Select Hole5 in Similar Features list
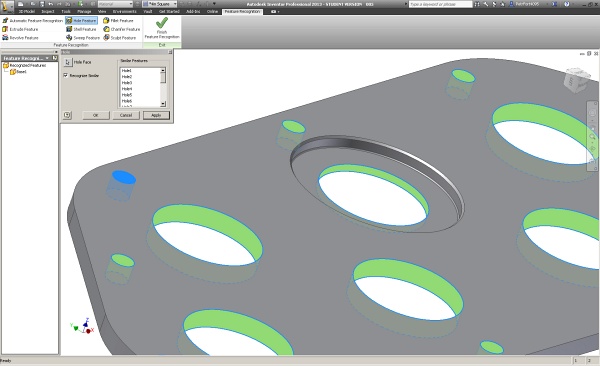This screenshot has width=600, height=366. tap(127, 95)
